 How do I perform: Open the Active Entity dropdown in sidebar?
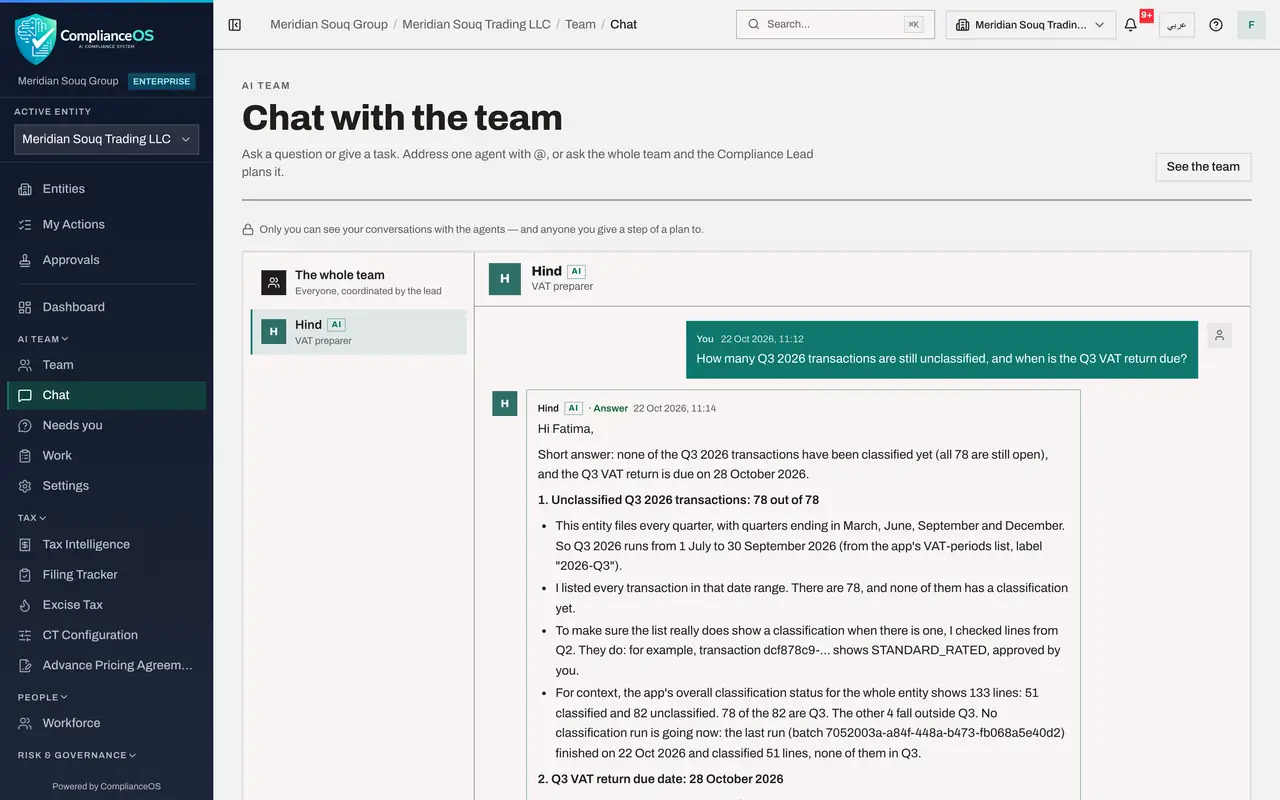pos(106,139)
